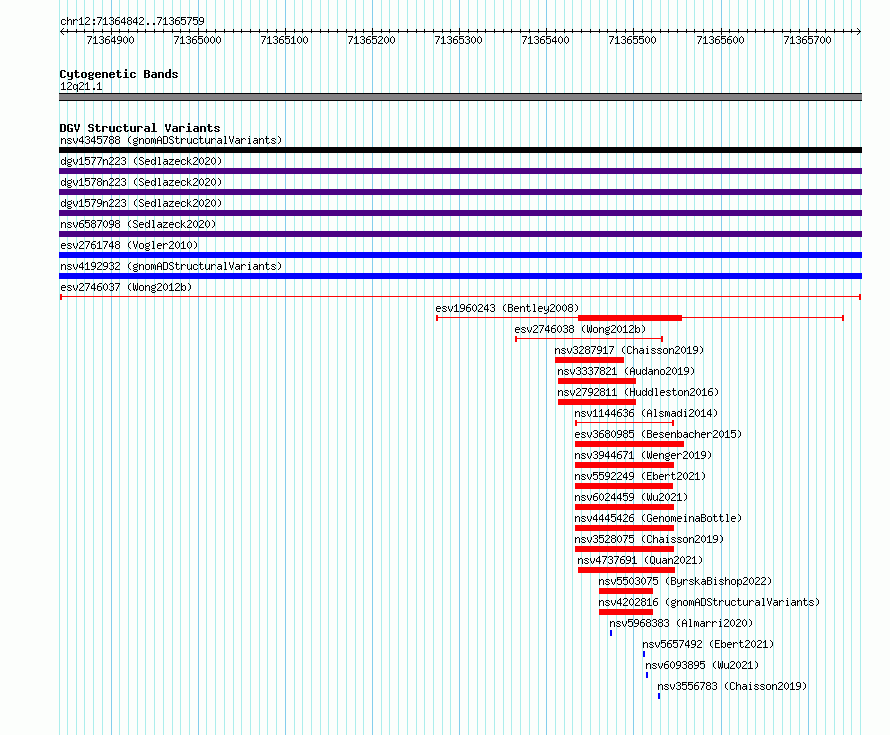The image size is (890, 735).
Task: Open variant dgv1579n223 (Sedlazeck2020) label
Action: point(141,203)
